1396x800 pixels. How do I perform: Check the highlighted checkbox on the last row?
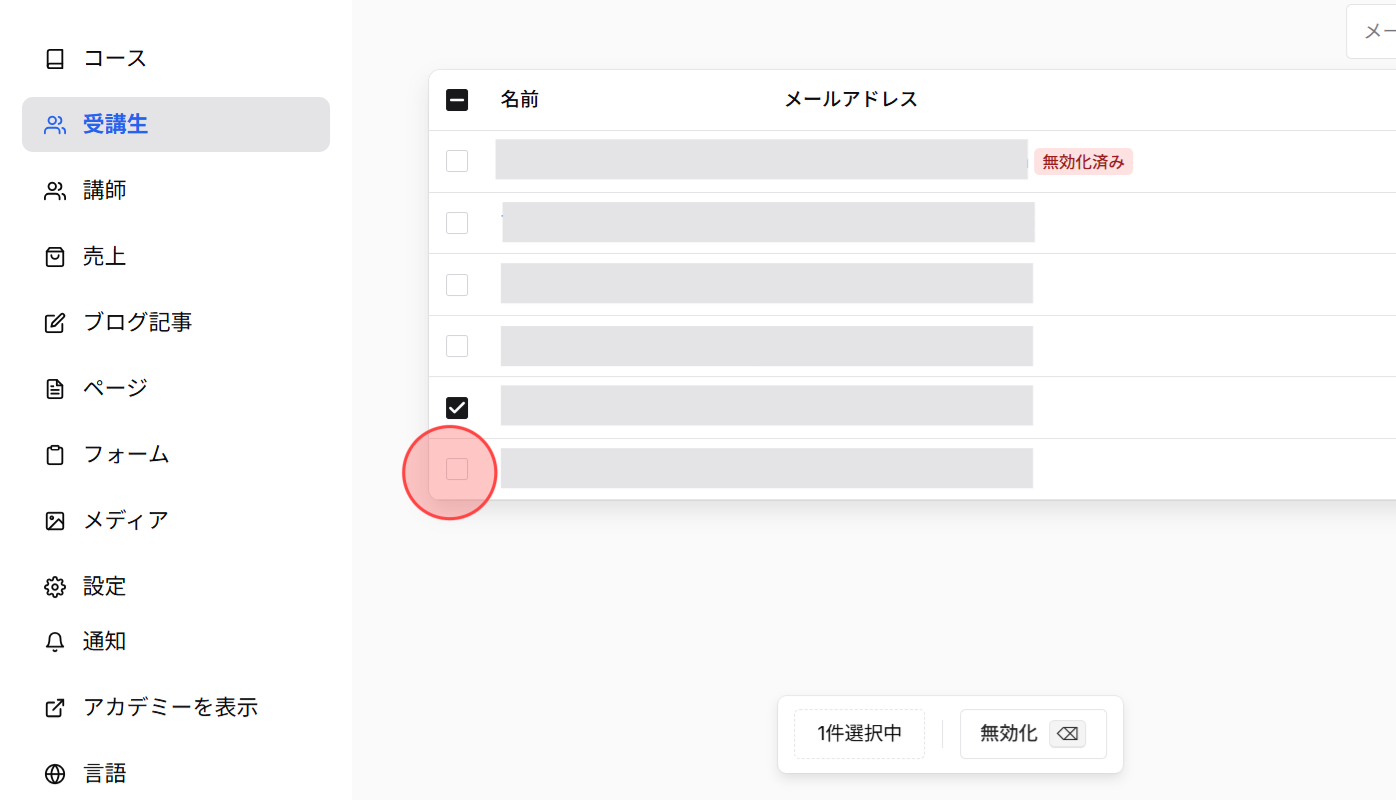[x=457, y=468]
